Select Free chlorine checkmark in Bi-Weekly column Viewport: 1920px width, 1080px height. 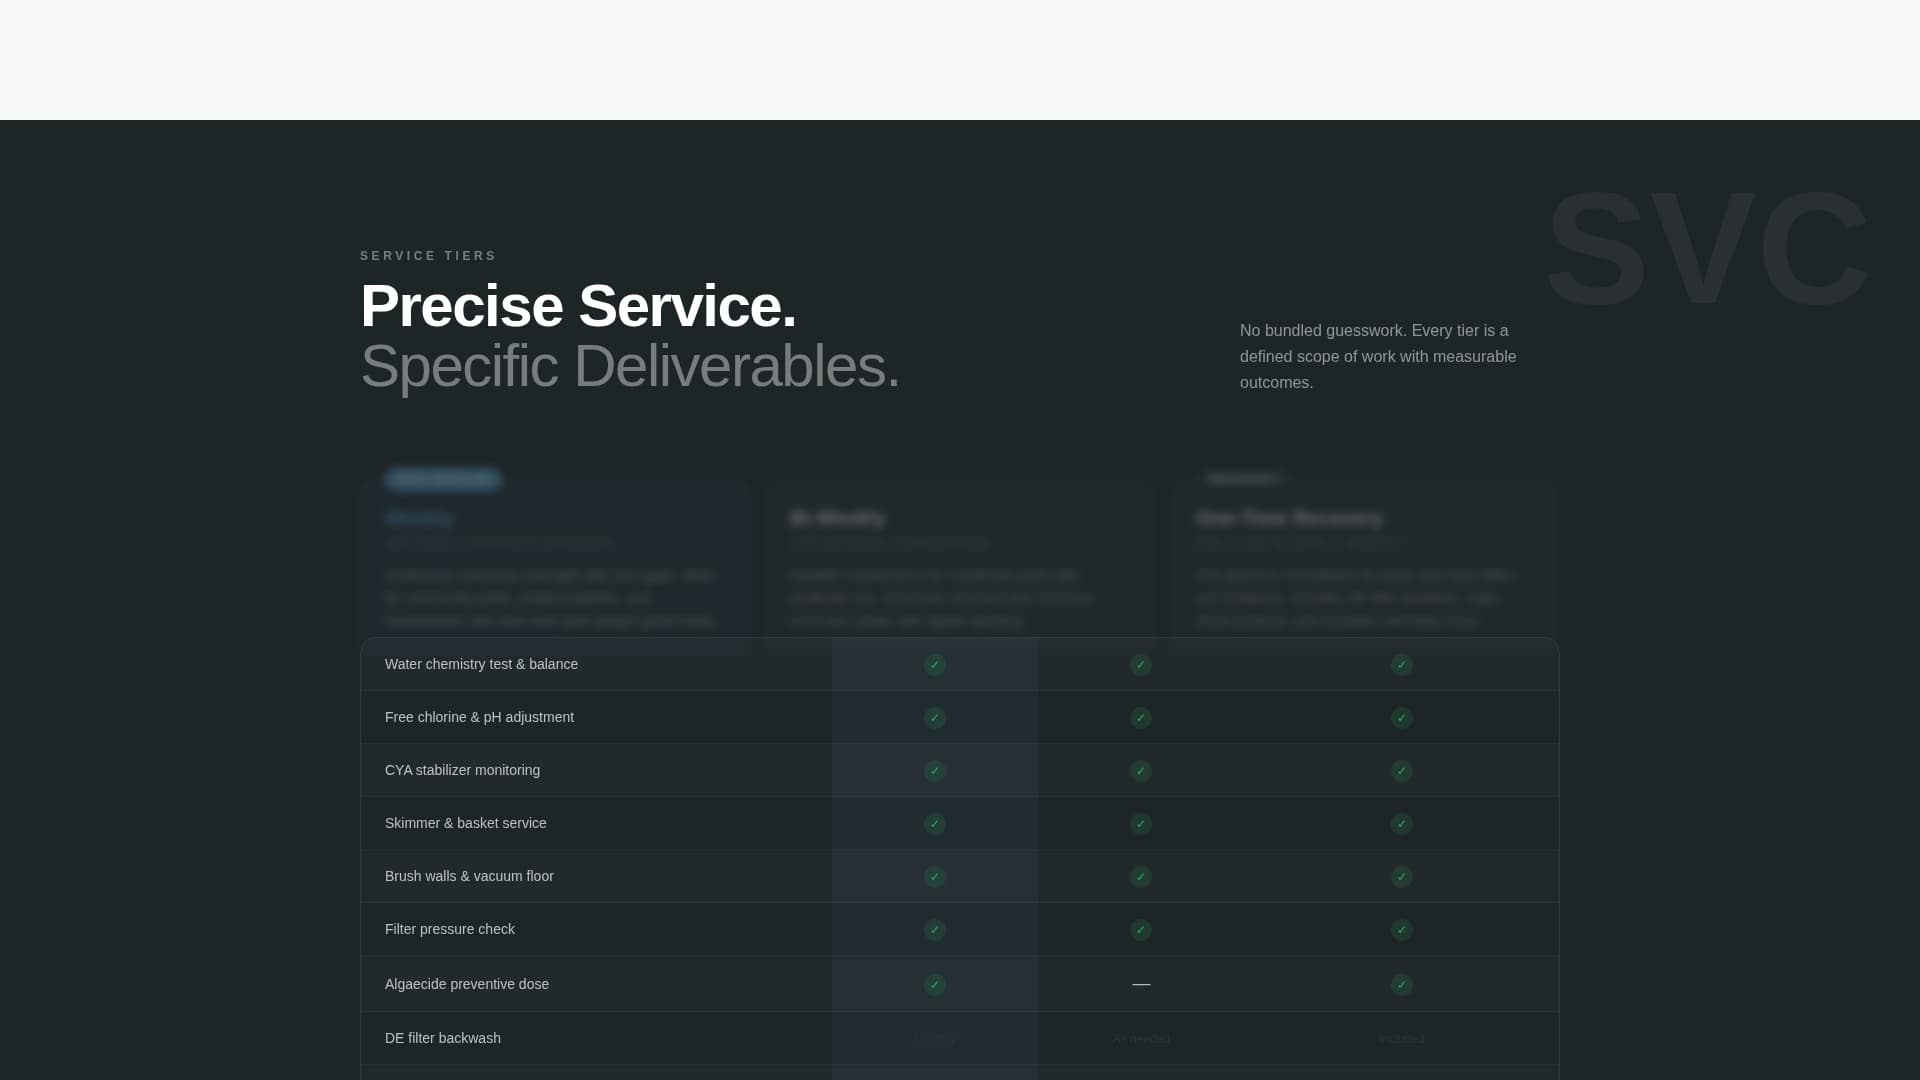click(1141, 718)
